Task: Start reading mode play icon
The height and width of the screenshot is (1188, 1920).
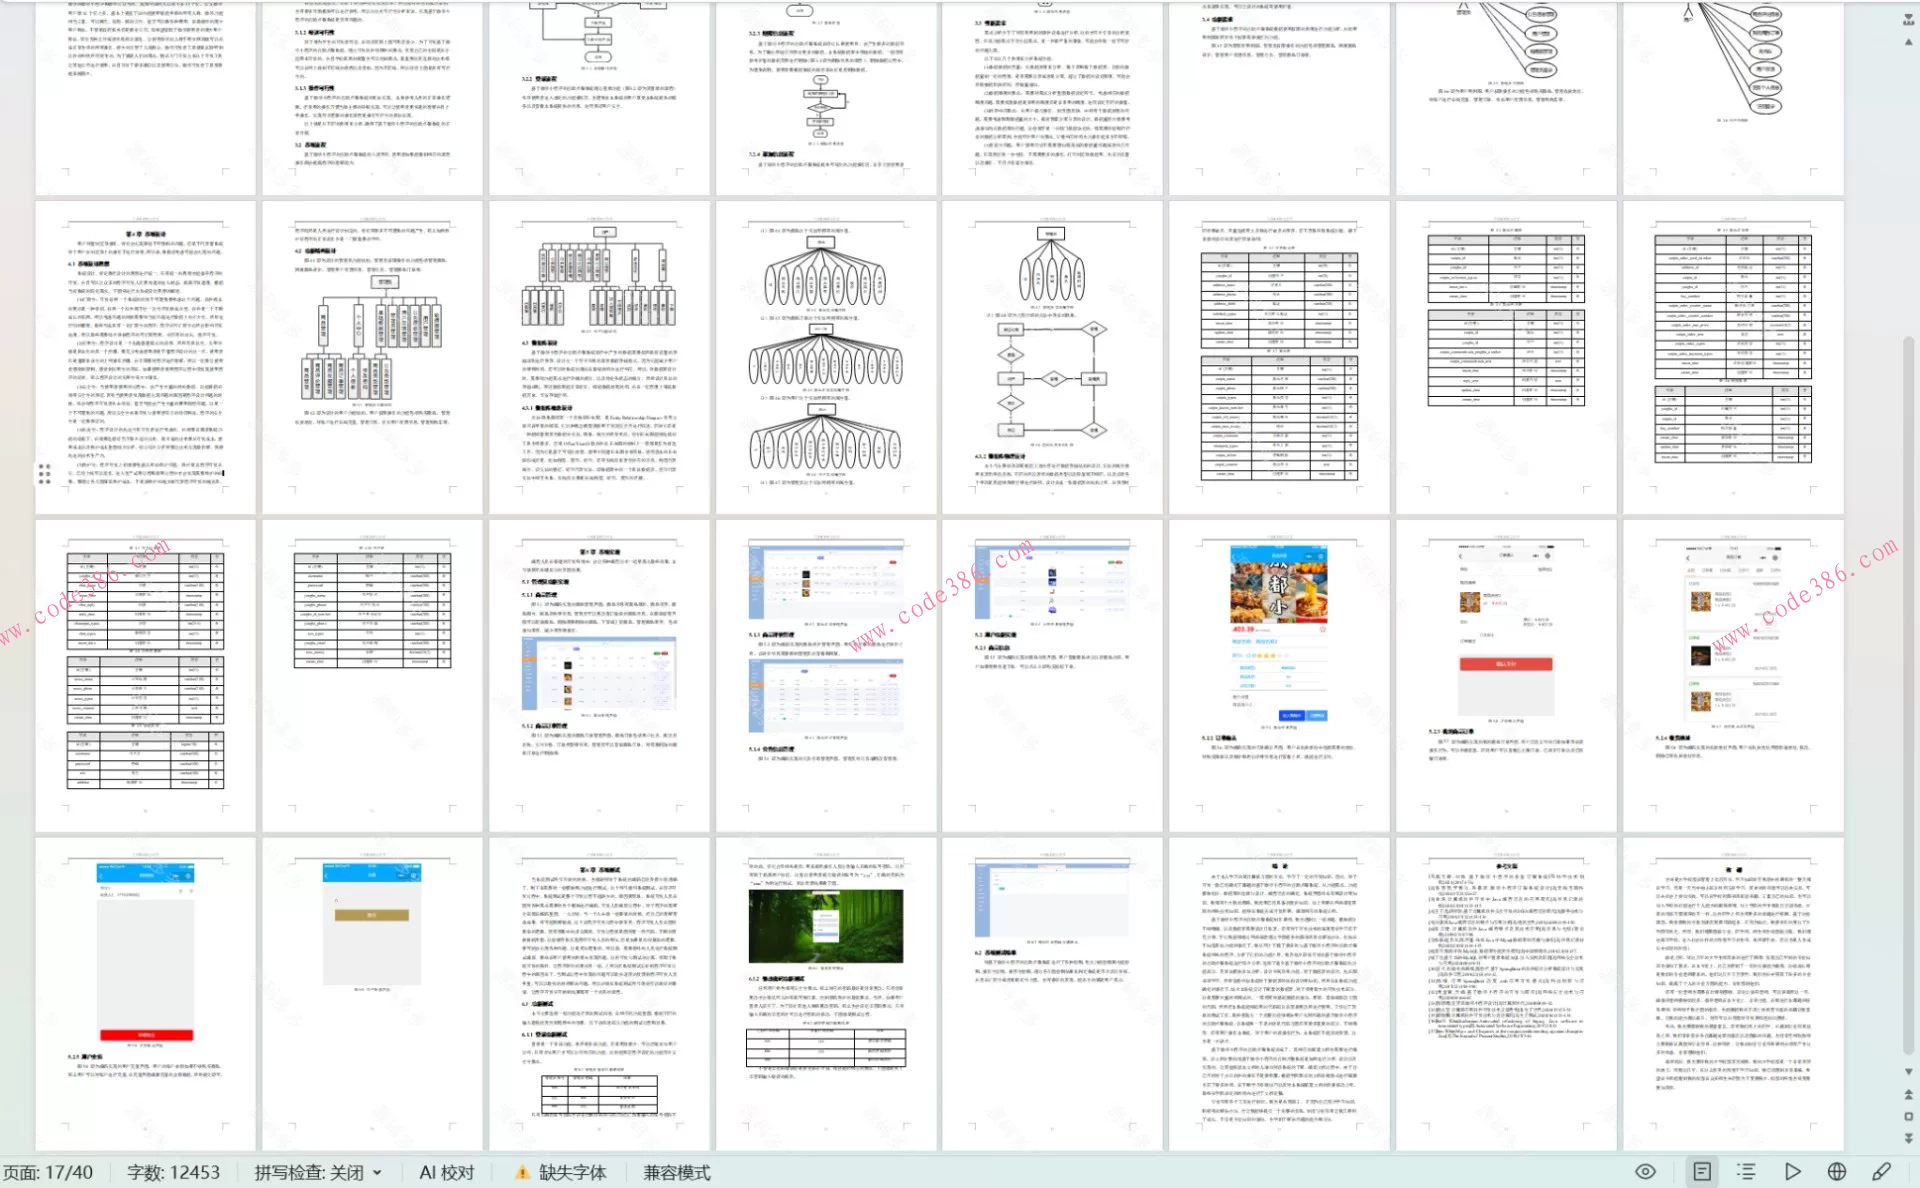Action: coord(1792,1172)
